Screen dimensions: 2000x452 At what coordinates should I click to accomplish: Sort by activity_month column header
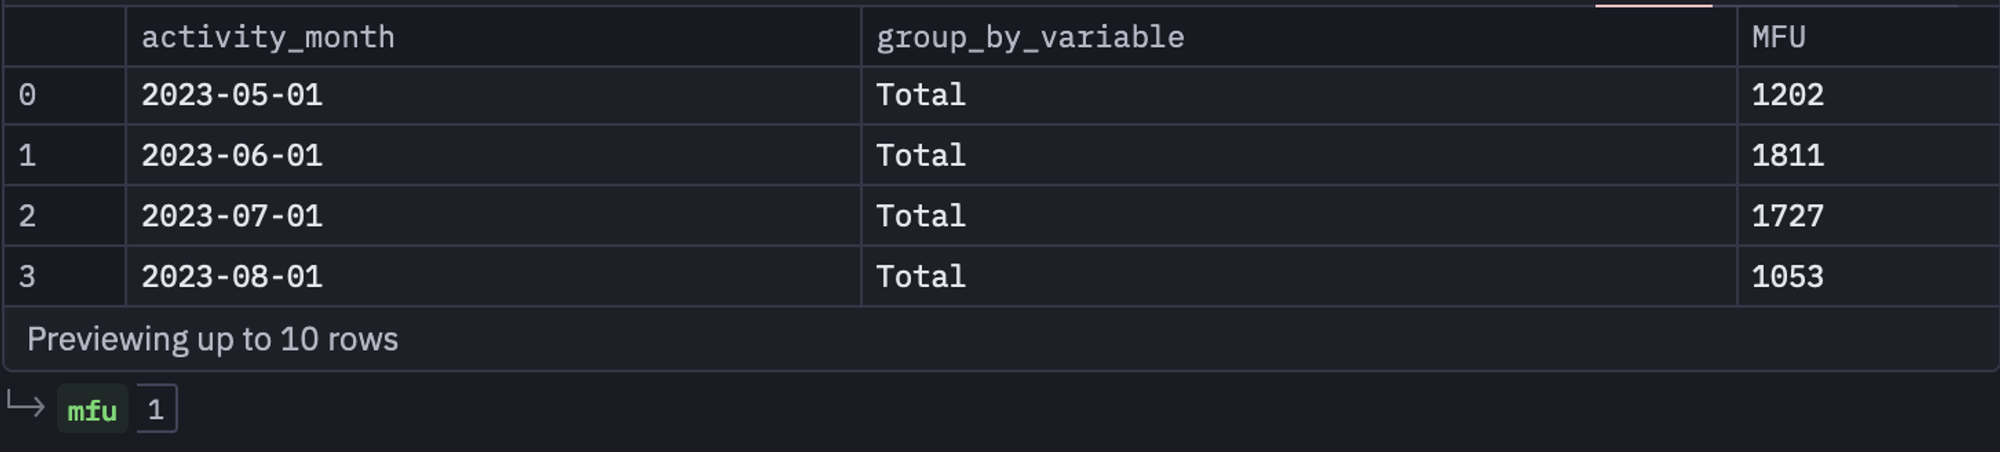coord(493,37)
